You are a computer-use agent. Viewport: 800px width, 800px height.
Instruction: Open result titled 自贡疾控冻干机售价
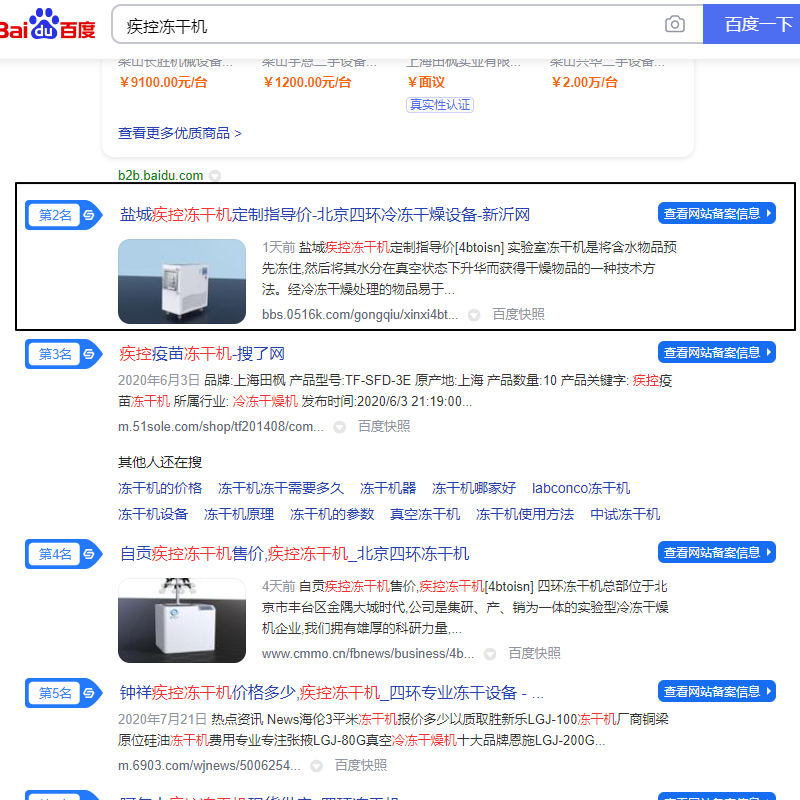[x=294, y=554]
